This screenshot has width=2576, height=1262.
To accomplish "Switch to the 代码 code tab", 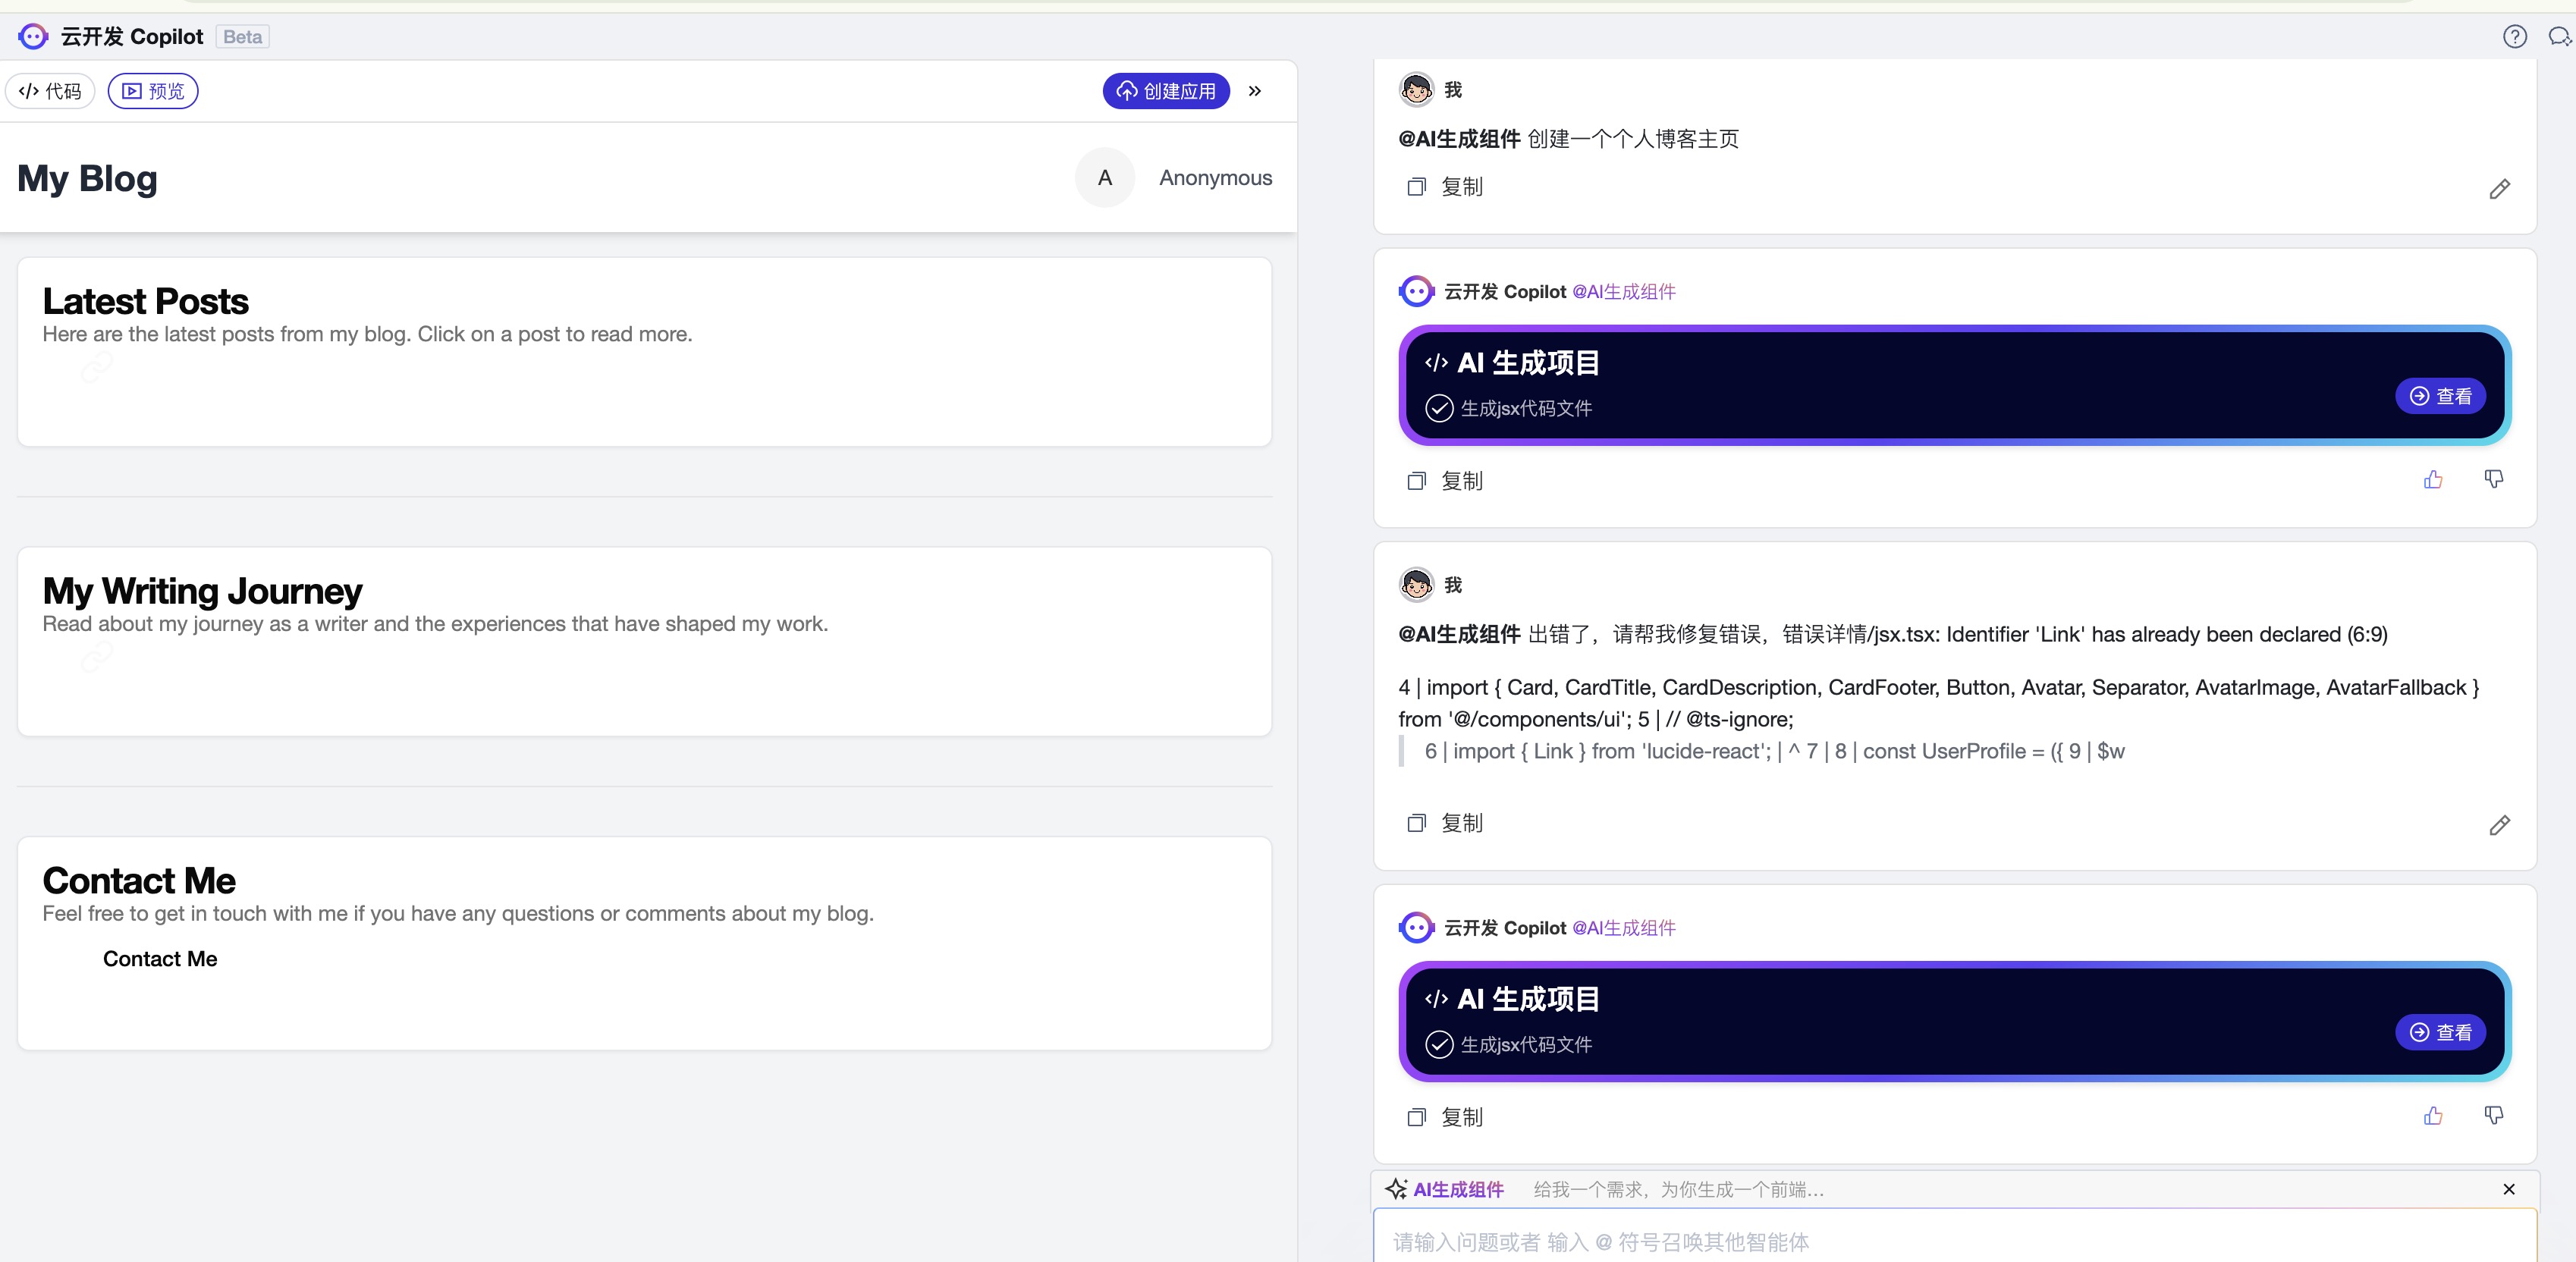I will 50,91.
